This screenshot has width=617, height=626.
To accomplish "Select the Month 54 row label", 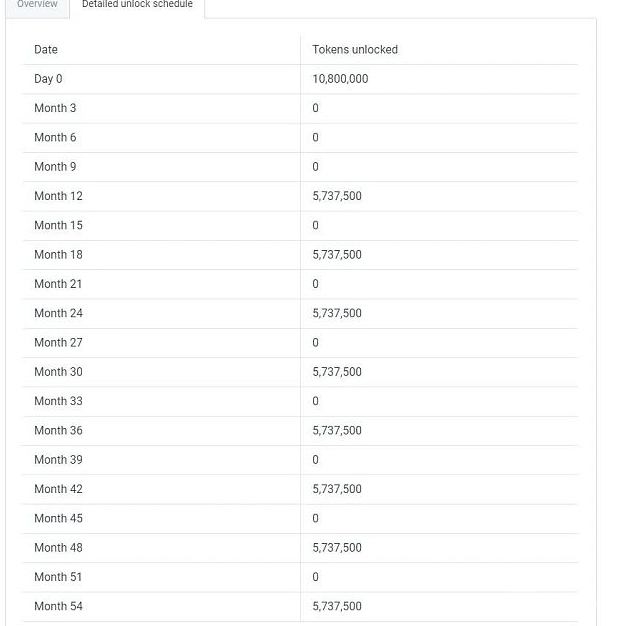I will [58, 606].
